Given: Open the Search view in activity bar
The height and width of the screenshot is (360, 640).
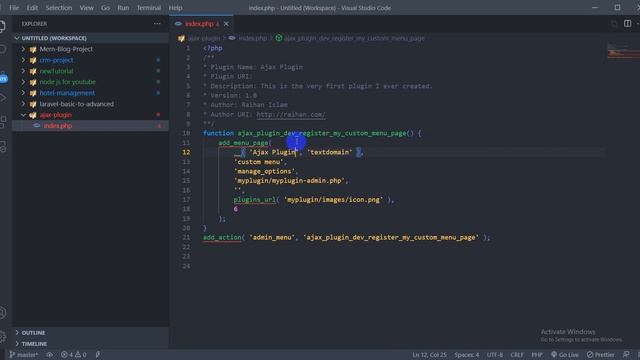Looking at the screenshot, I should (x=2, y=49).
